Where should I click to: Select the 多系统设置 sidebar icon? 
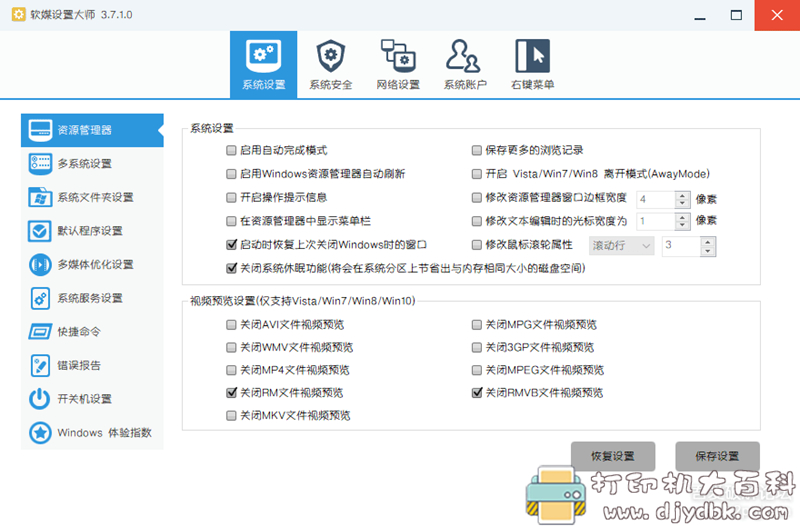(x=40, y=164)
